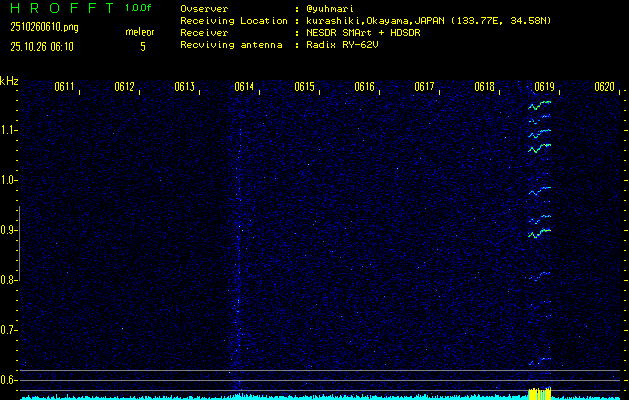629x400 pixels.
Task: Click the yellow signal peak in bottom strip
Action: 539,392
